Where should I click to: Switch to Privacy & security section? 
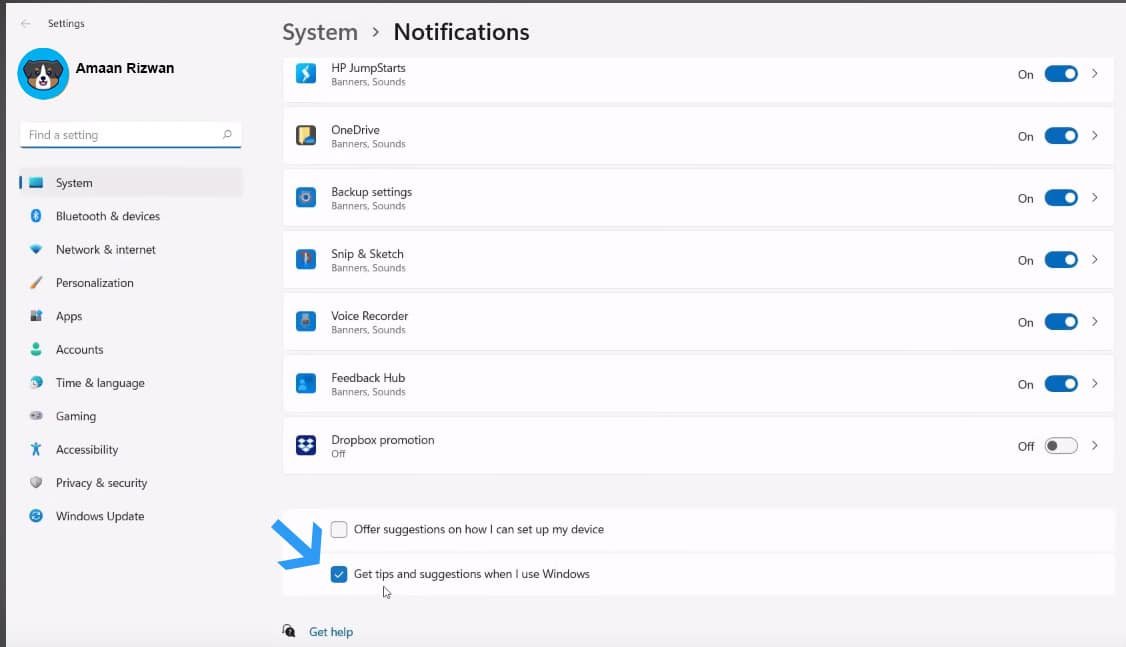click(103, 483)
